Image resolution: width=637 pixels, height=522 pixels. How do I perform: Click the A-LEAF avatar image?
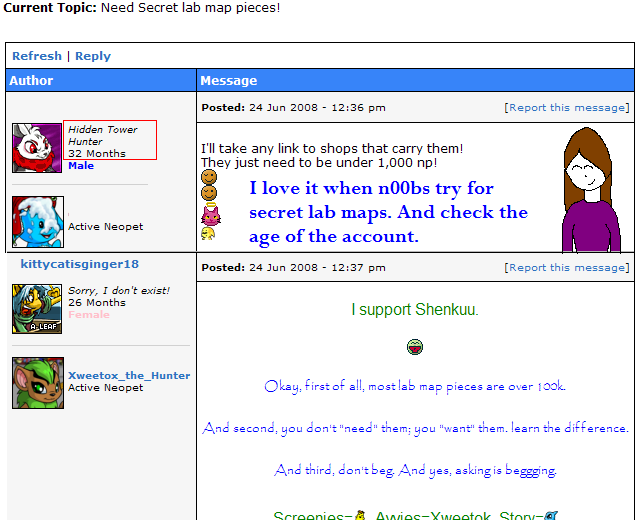click(x=37, y=309)
